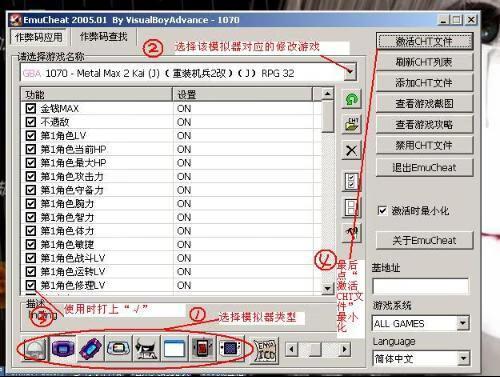Click the ON value for 不遇敌
Screen dimensions: 500x377
tap(184, 122)
